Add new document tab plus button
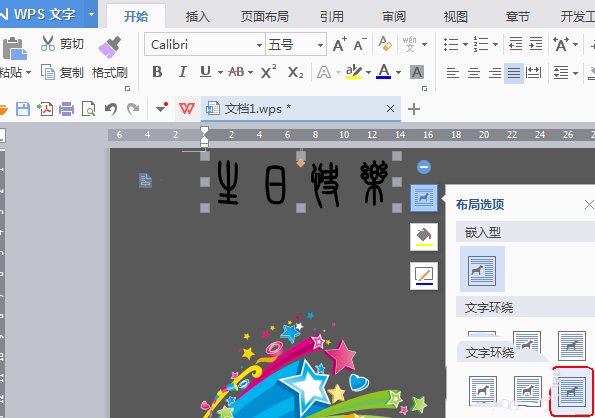This screenshot has height=418, width=595. click(x=414, y=109)
